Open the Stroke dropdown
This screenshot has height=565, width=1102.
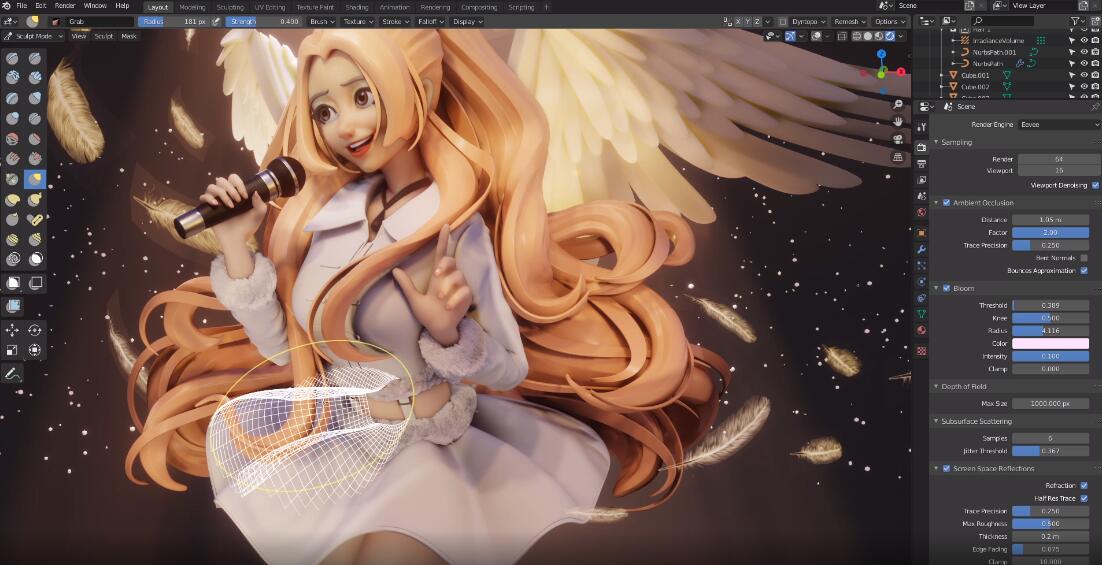point(395,22)
